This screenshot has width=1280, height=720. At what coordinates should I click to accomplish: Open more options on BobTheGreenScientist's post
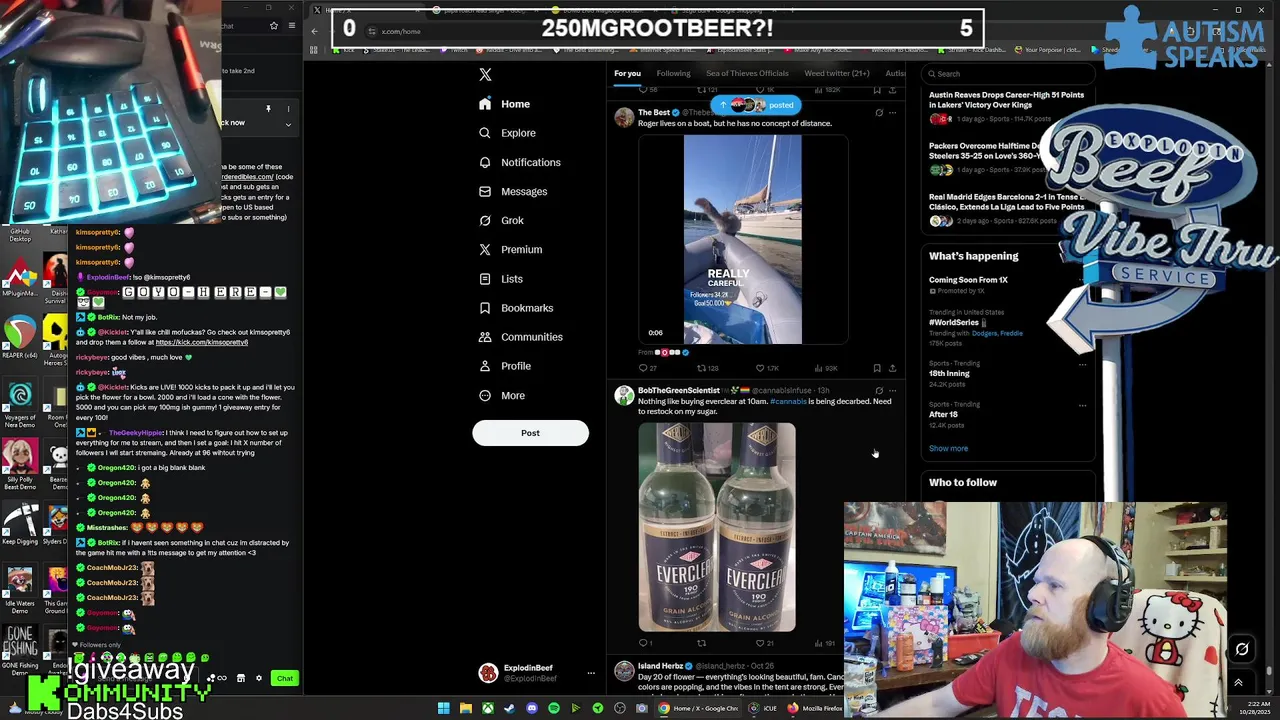click(x=892, y=391)
